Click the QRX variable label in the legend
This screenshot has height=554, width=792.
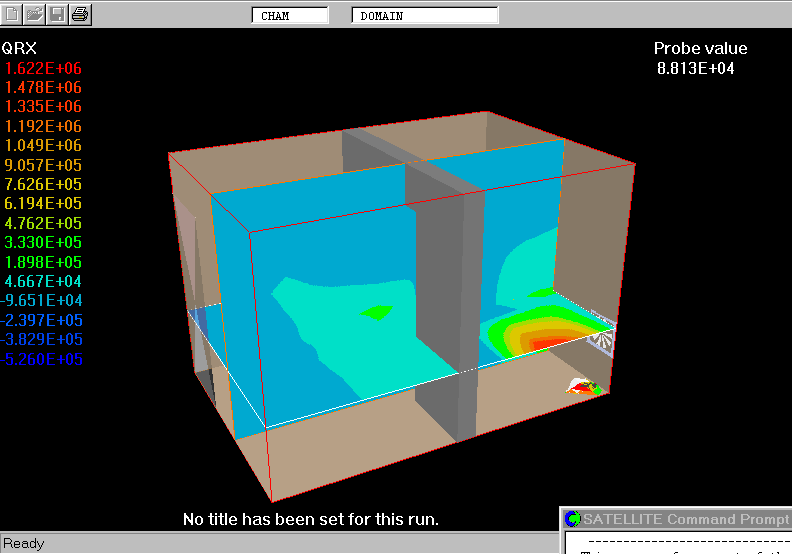pos(20,48)
